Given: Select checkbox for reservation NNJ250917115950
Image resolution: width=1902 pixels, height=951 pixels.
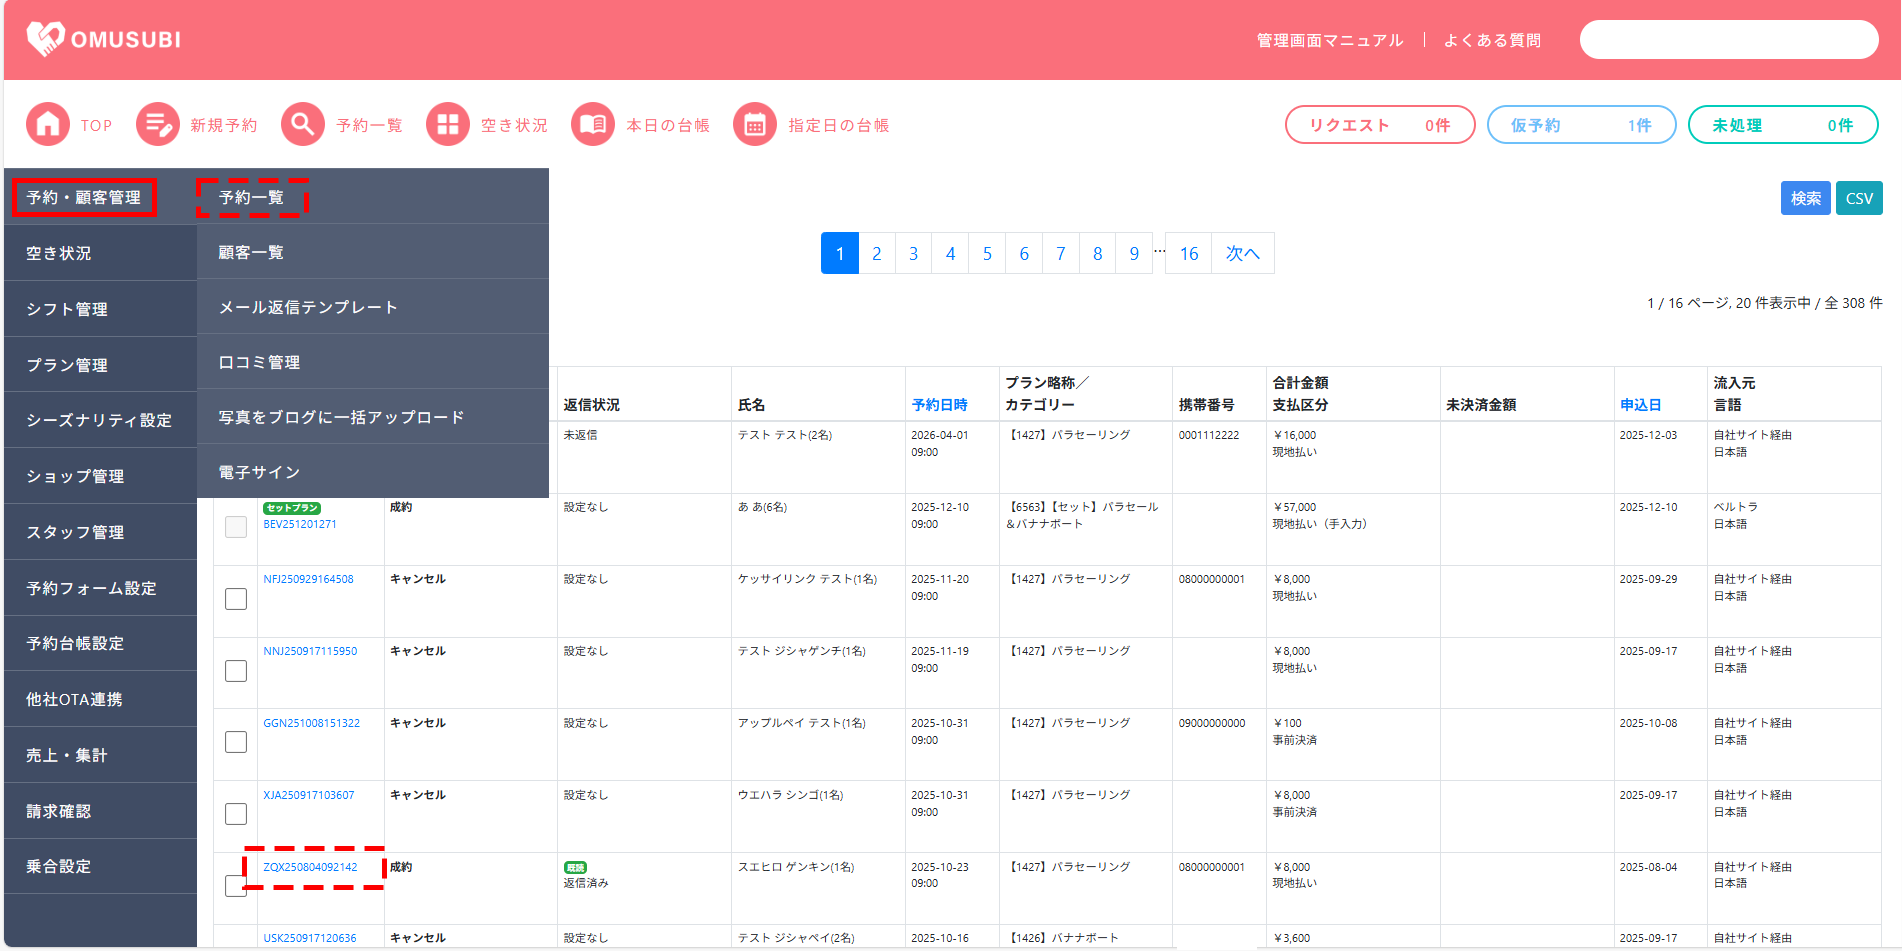Looking at the screenshot, I should 236,671.
